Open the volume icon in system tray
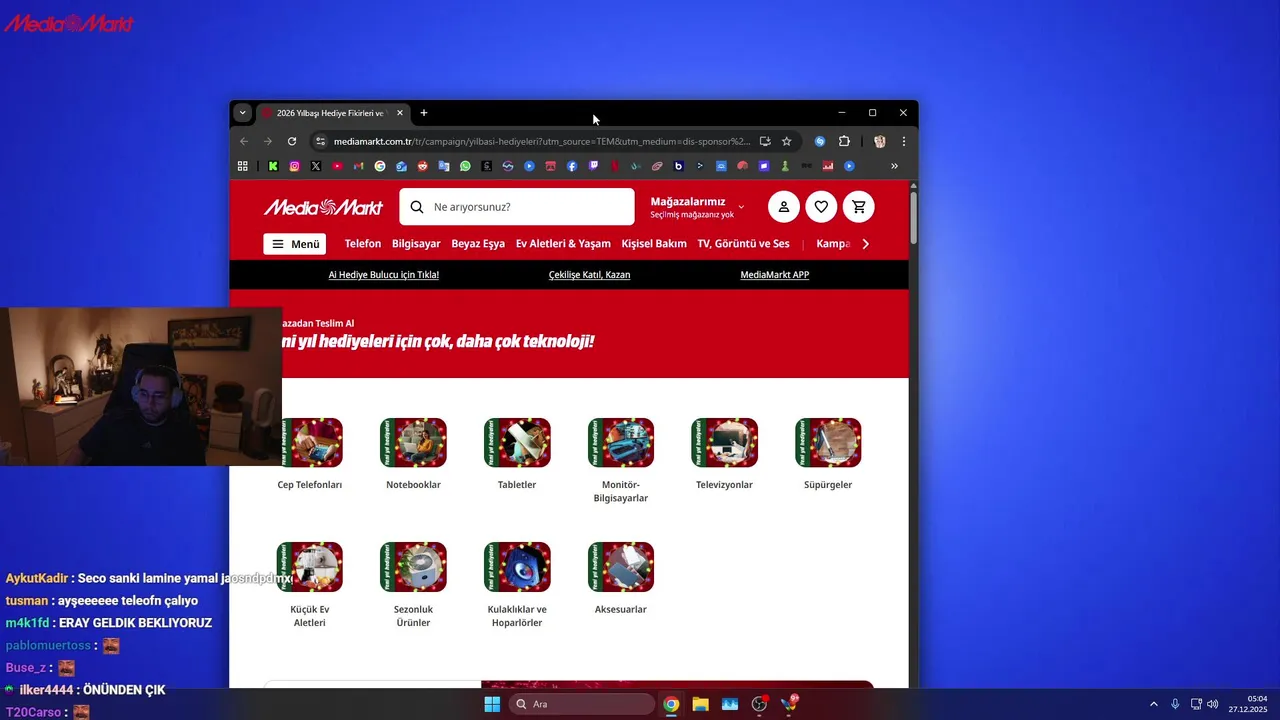 pyautogui.click(x=1213, y=704)
